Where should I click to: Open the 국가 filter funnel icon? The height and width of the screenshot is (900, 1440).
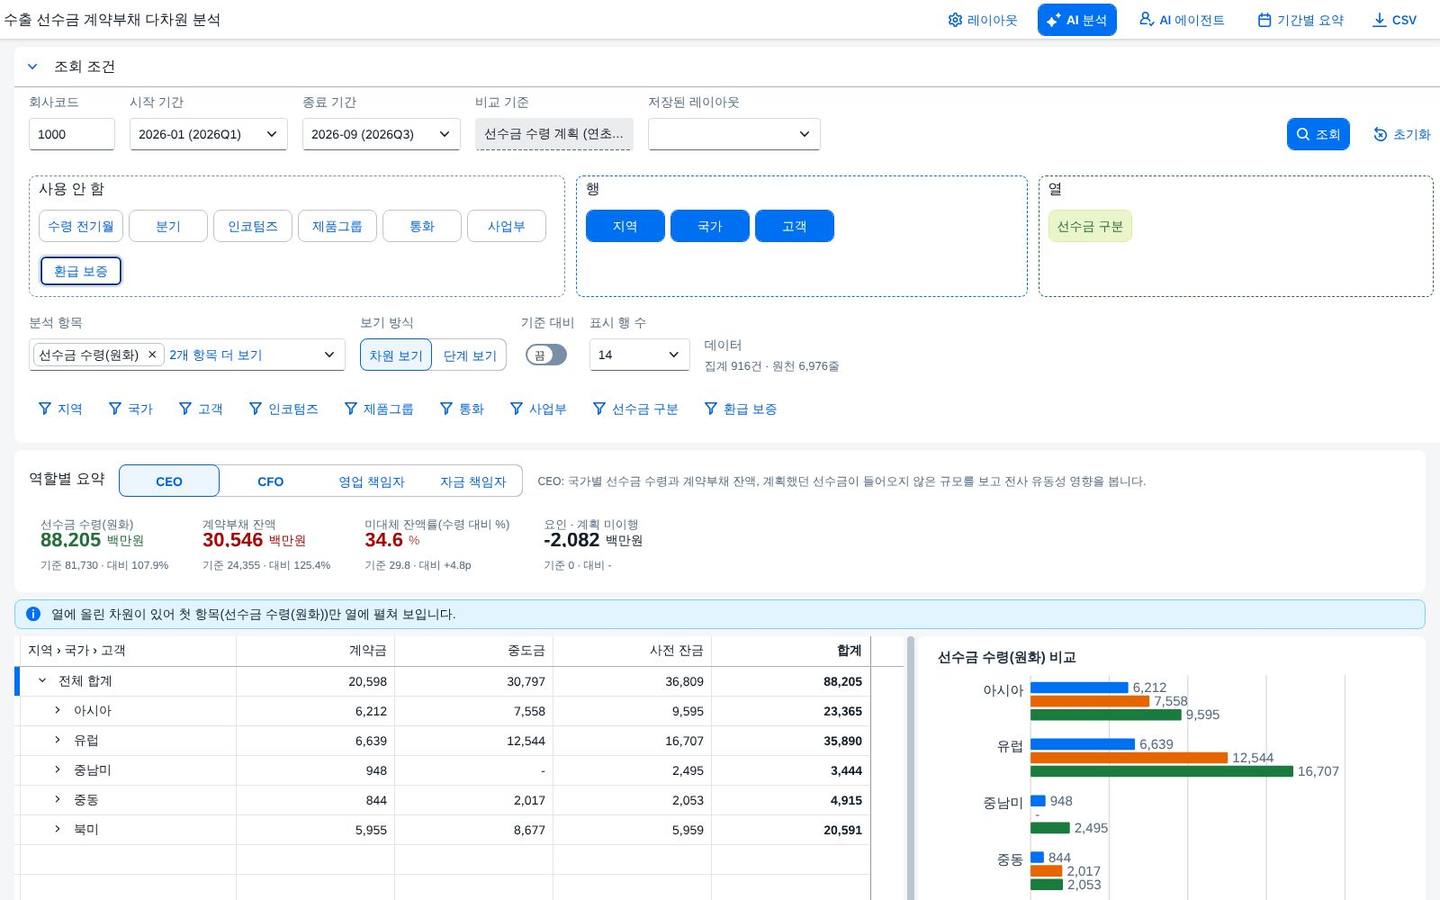(115, 408)
